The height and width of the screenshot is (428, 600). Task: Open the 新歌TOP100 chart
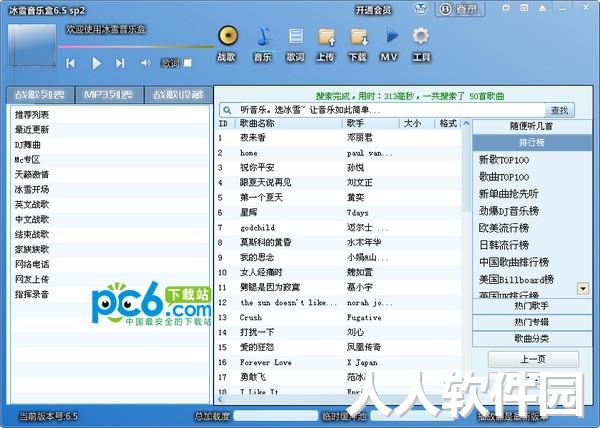click(x=504, y=160)
